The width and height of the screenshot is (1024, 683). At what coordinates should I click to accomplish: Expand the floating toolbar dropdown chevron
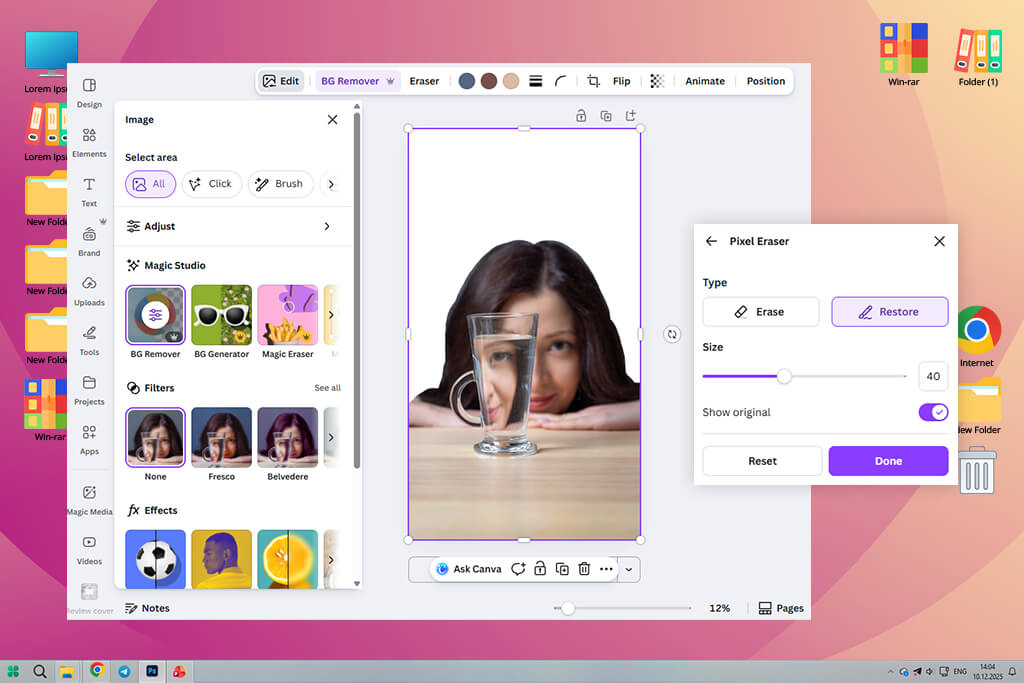(x=628, y=569)
